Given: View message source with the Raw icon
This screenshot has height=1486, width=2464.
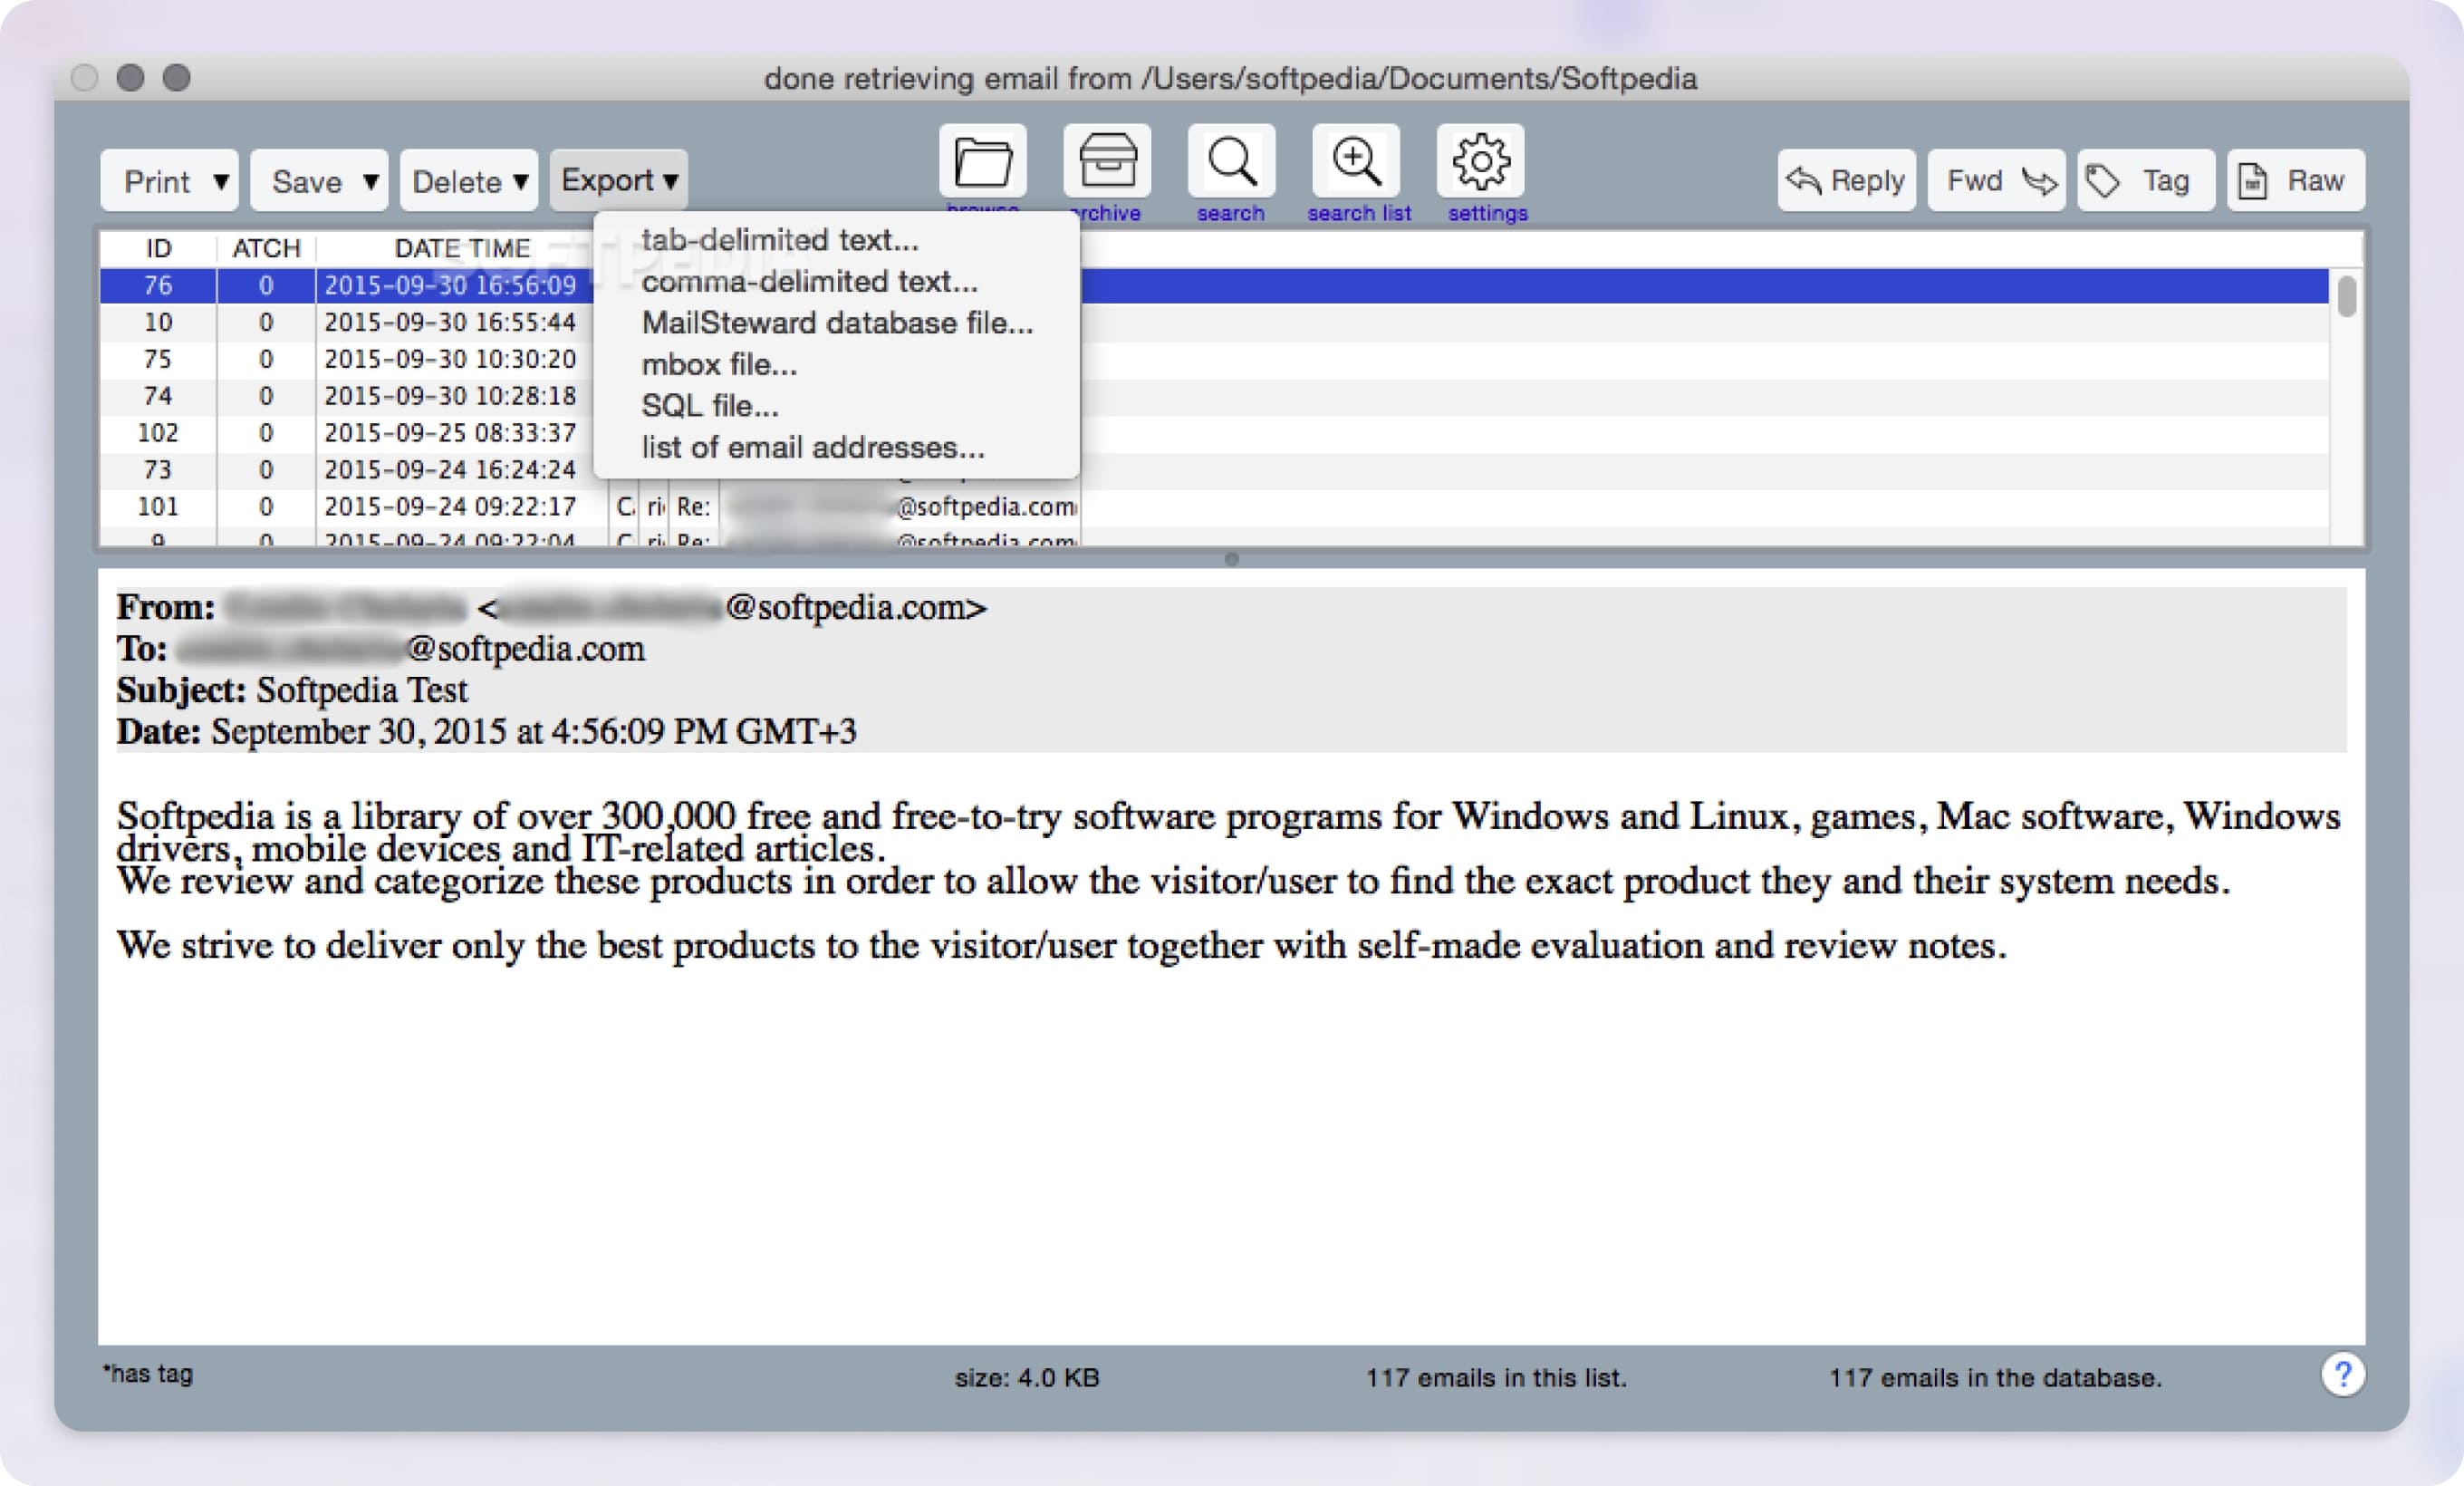Looking at the screenshot, I should [x=2295, y=181].
